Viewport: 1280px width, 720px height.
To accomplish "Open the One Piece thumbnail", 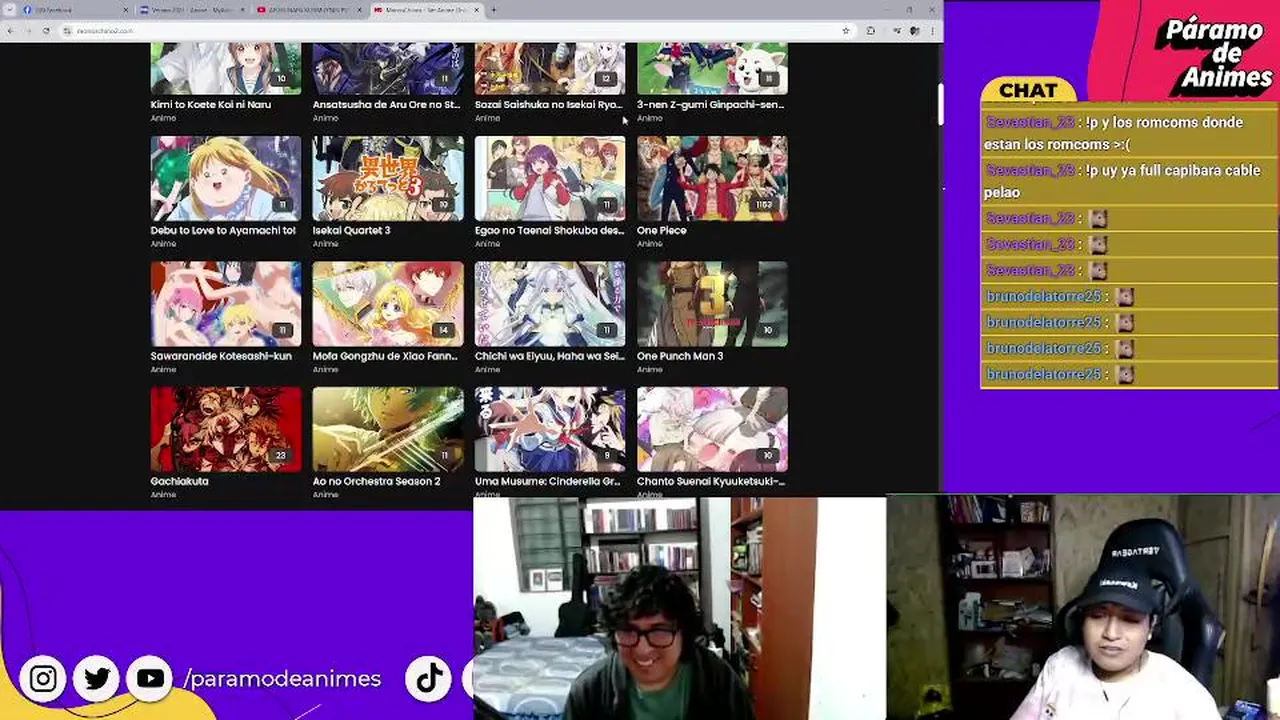I will coord(712,178).
